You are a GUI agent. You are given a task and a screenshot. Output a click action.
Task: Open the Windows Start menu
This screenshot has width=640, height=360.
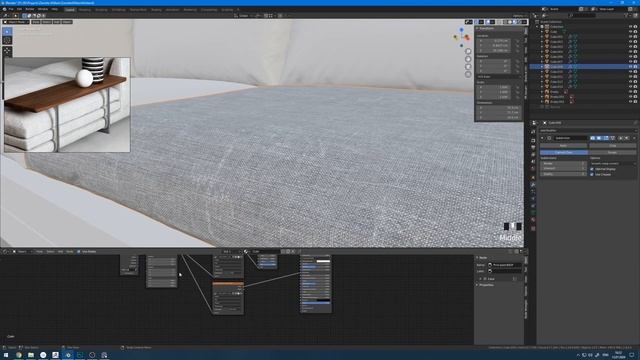[6, 355]
